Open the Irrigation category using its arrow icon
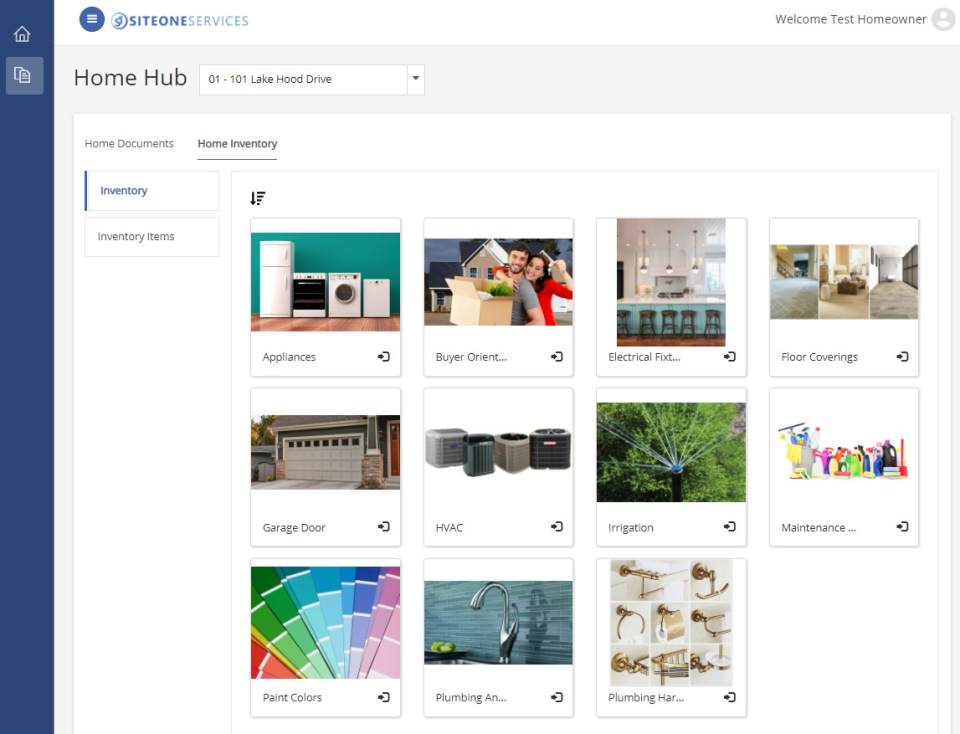The width and height of the screenshot is (960, 734). pos(729,527)
